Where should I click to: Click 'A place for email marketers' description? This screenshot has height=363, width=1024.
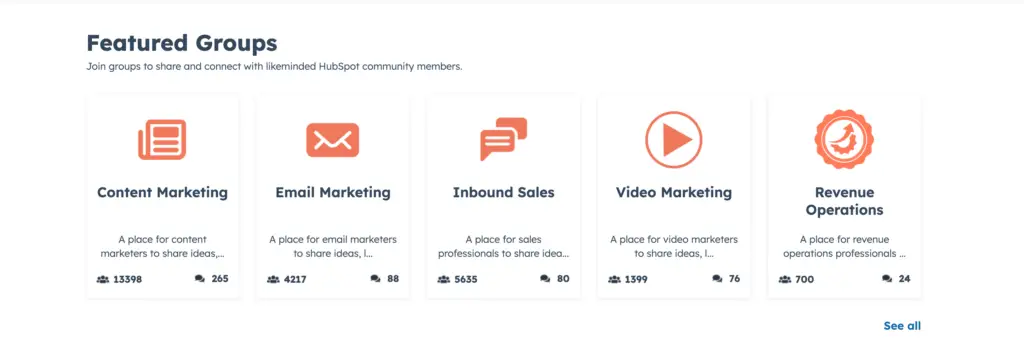(x=333, y=247)
